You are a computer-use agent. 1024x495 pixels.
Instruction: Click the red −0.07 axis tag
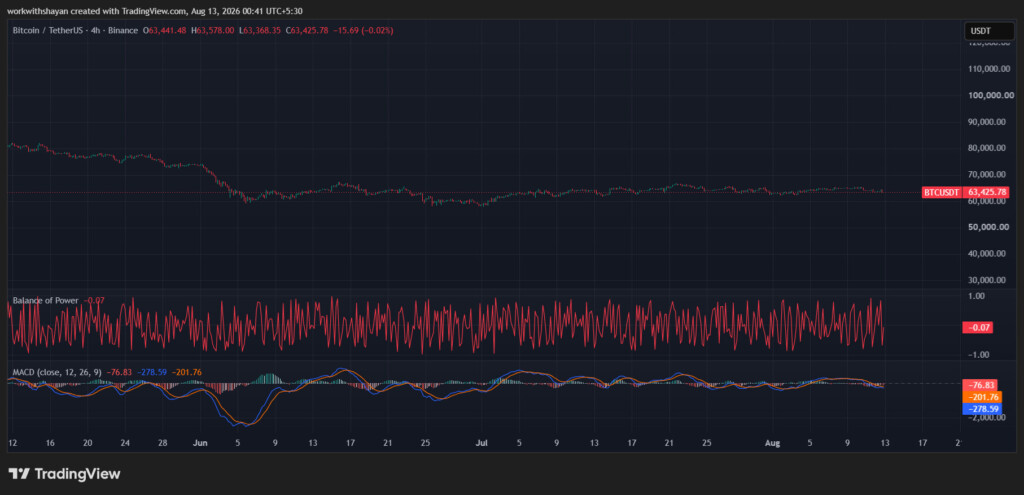click(978, 328)
